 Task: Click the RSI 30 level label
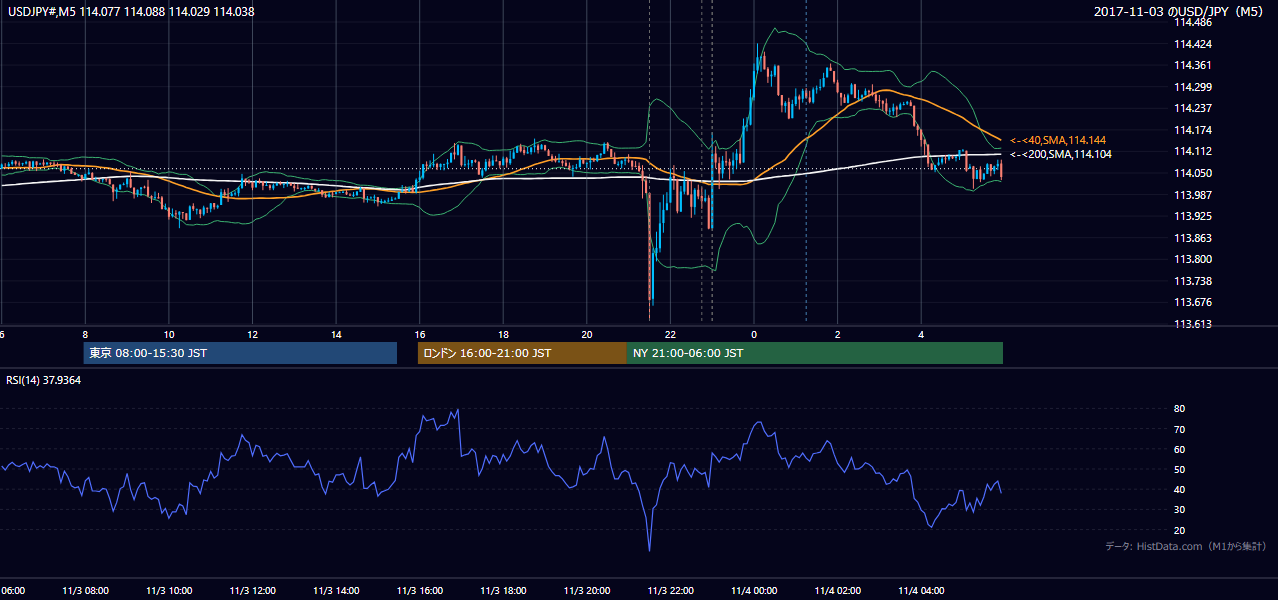[1180, 510]
